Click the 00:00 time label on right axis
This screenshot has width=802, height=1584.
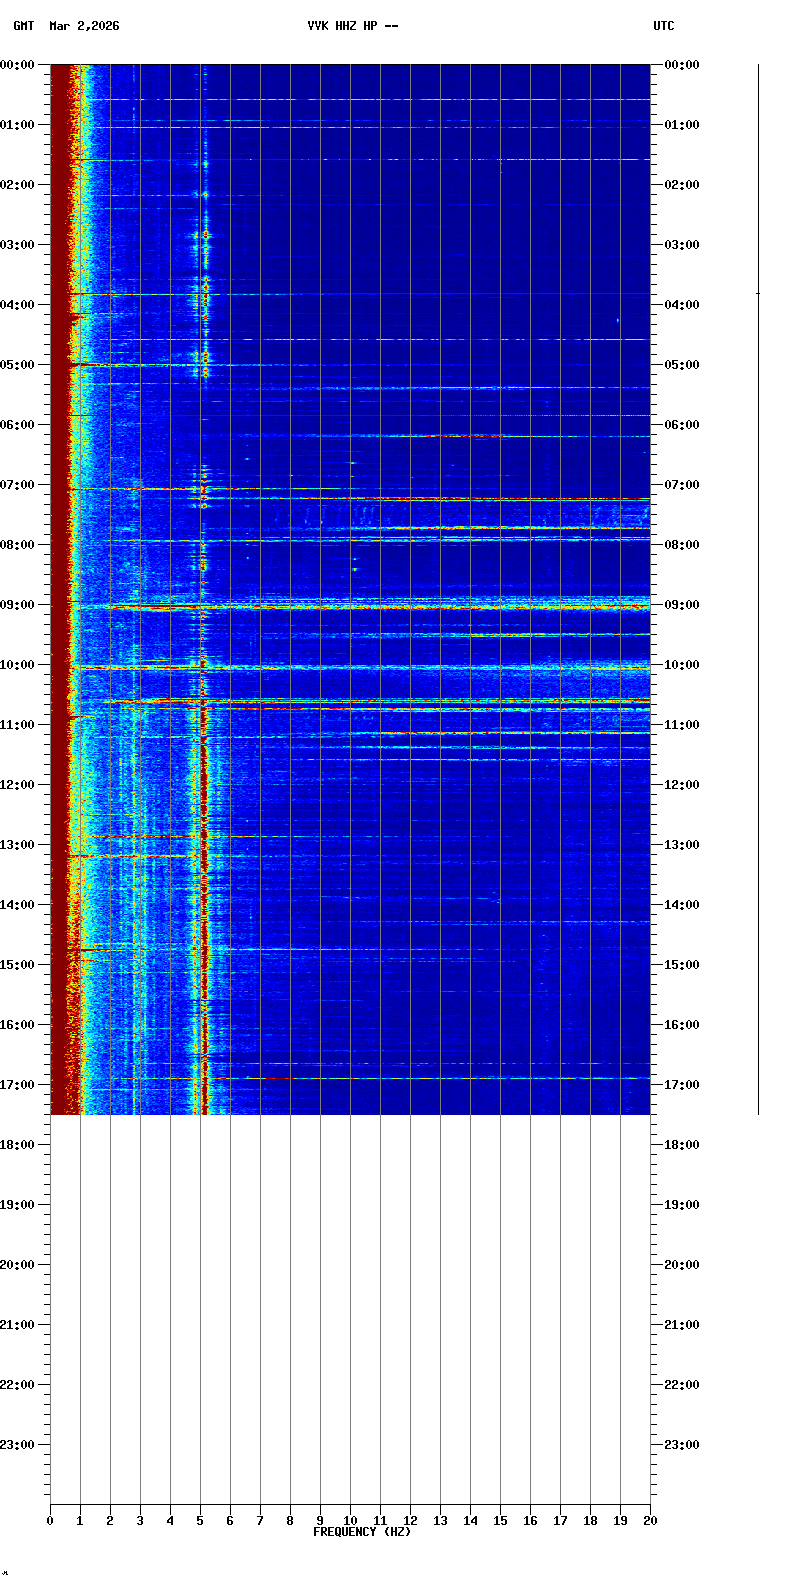pyautogui.click(x=682, y=65)
